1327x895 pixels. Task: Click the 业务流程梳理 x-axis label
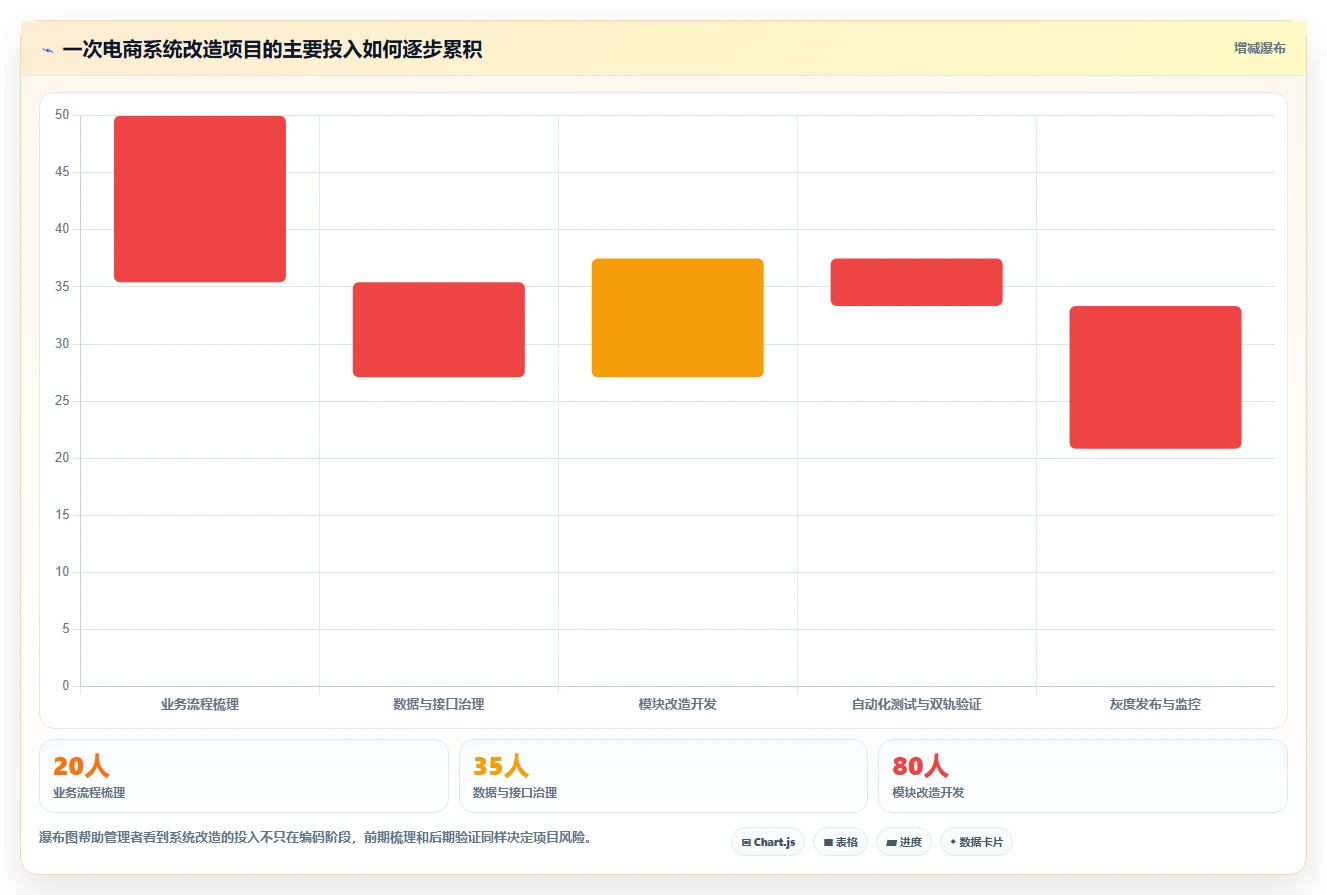pos(200,704)
